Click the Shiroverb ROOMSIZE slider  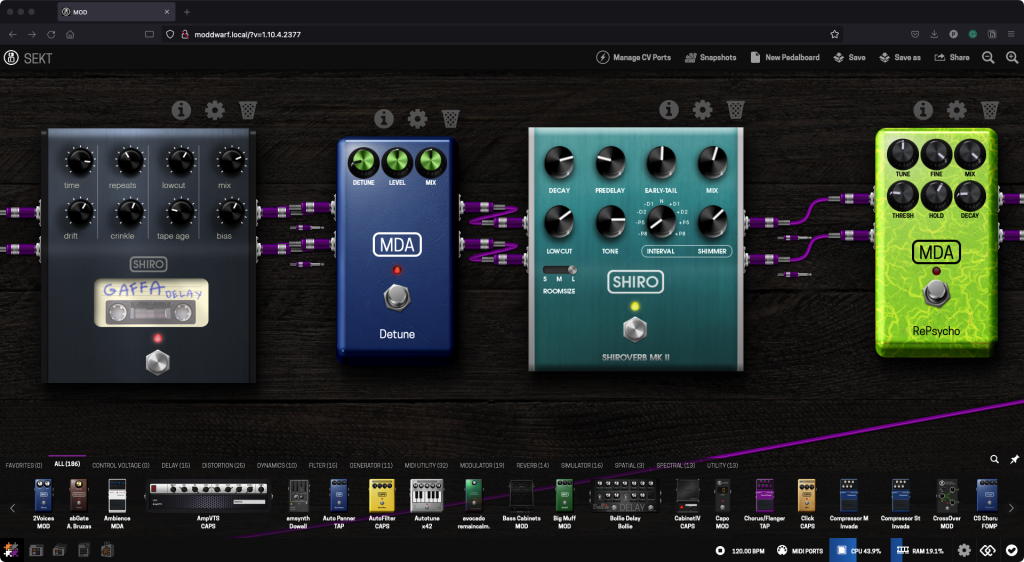[560, 269]
